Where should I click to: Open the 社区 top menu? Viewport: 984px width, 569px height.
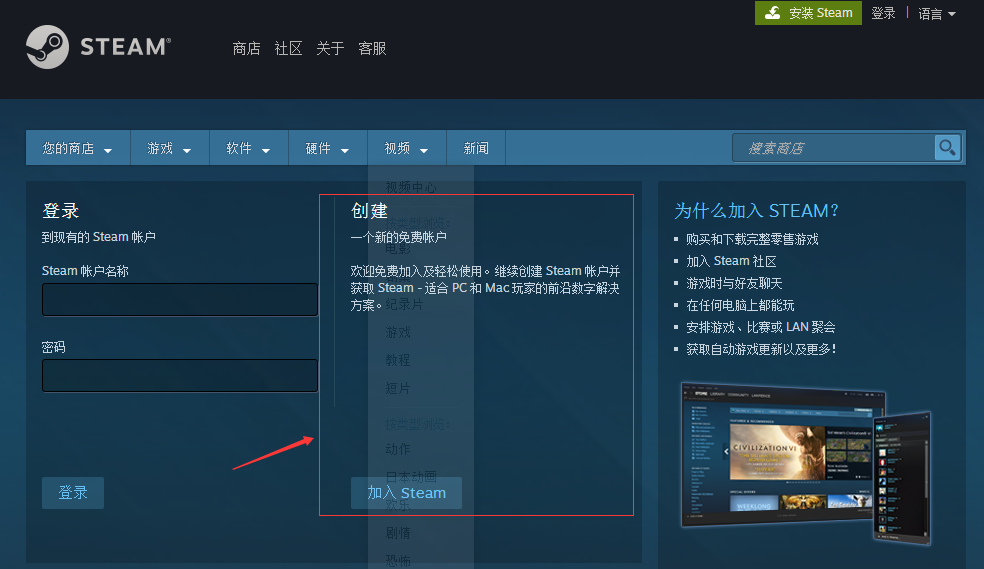(288, 48)
